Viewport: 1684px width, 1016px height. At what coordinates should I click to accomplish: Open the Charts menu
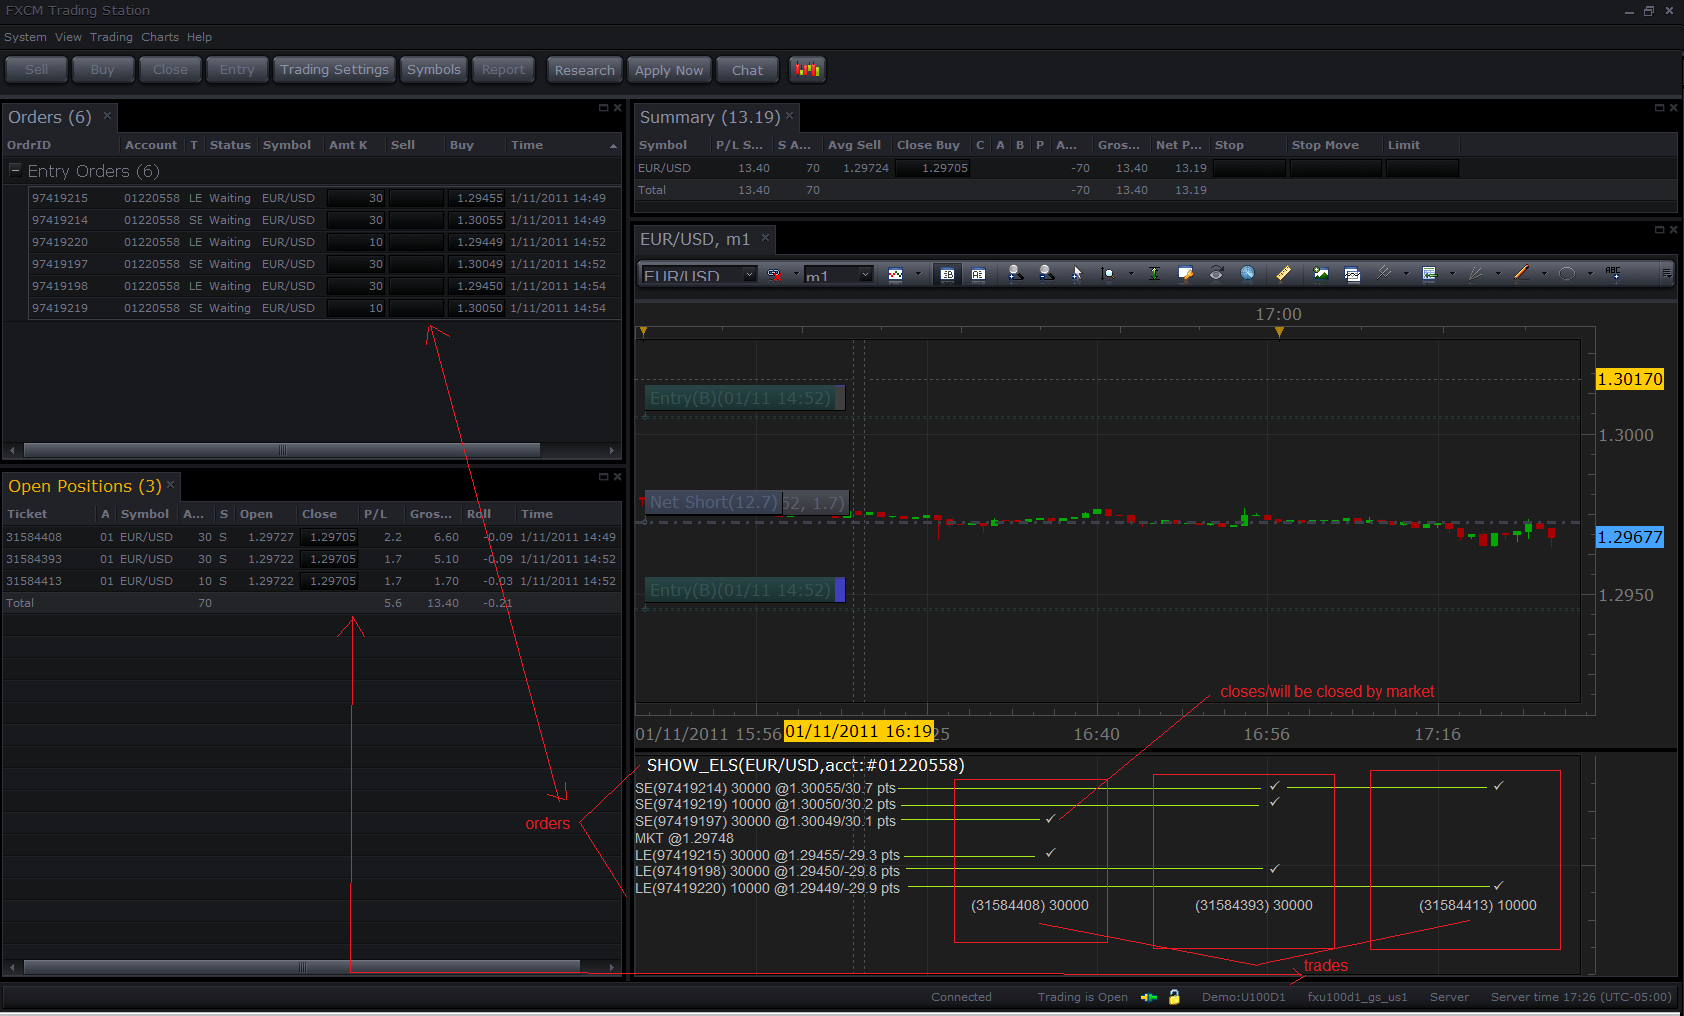[160, 37]
